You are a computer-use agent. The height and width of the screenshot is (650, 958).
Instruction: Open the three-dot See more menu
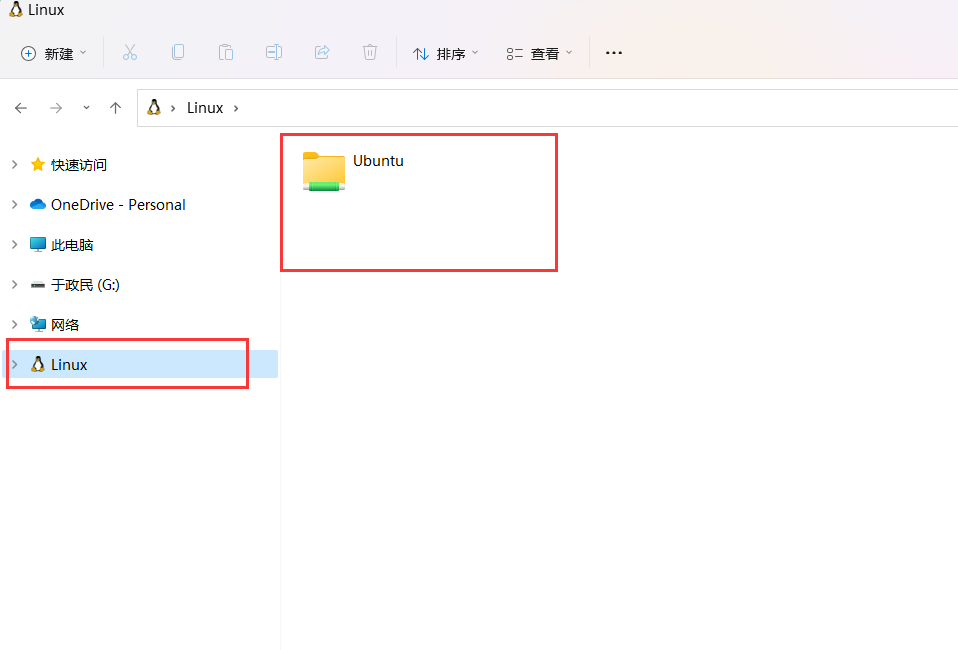pos(613,53)
